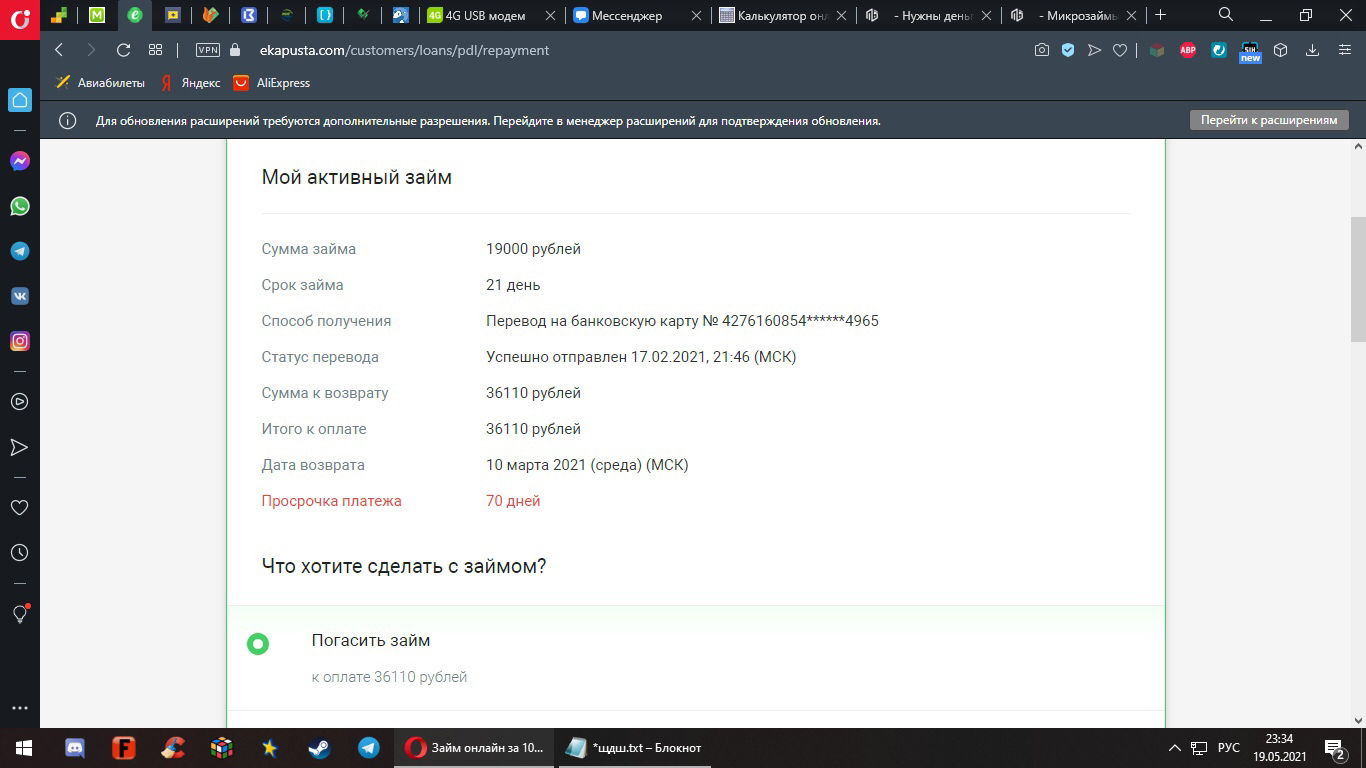Viewport: 1366px width, 768px height.
Task: Open Speed Dial start page grid
Action: (x=155, y=50)
